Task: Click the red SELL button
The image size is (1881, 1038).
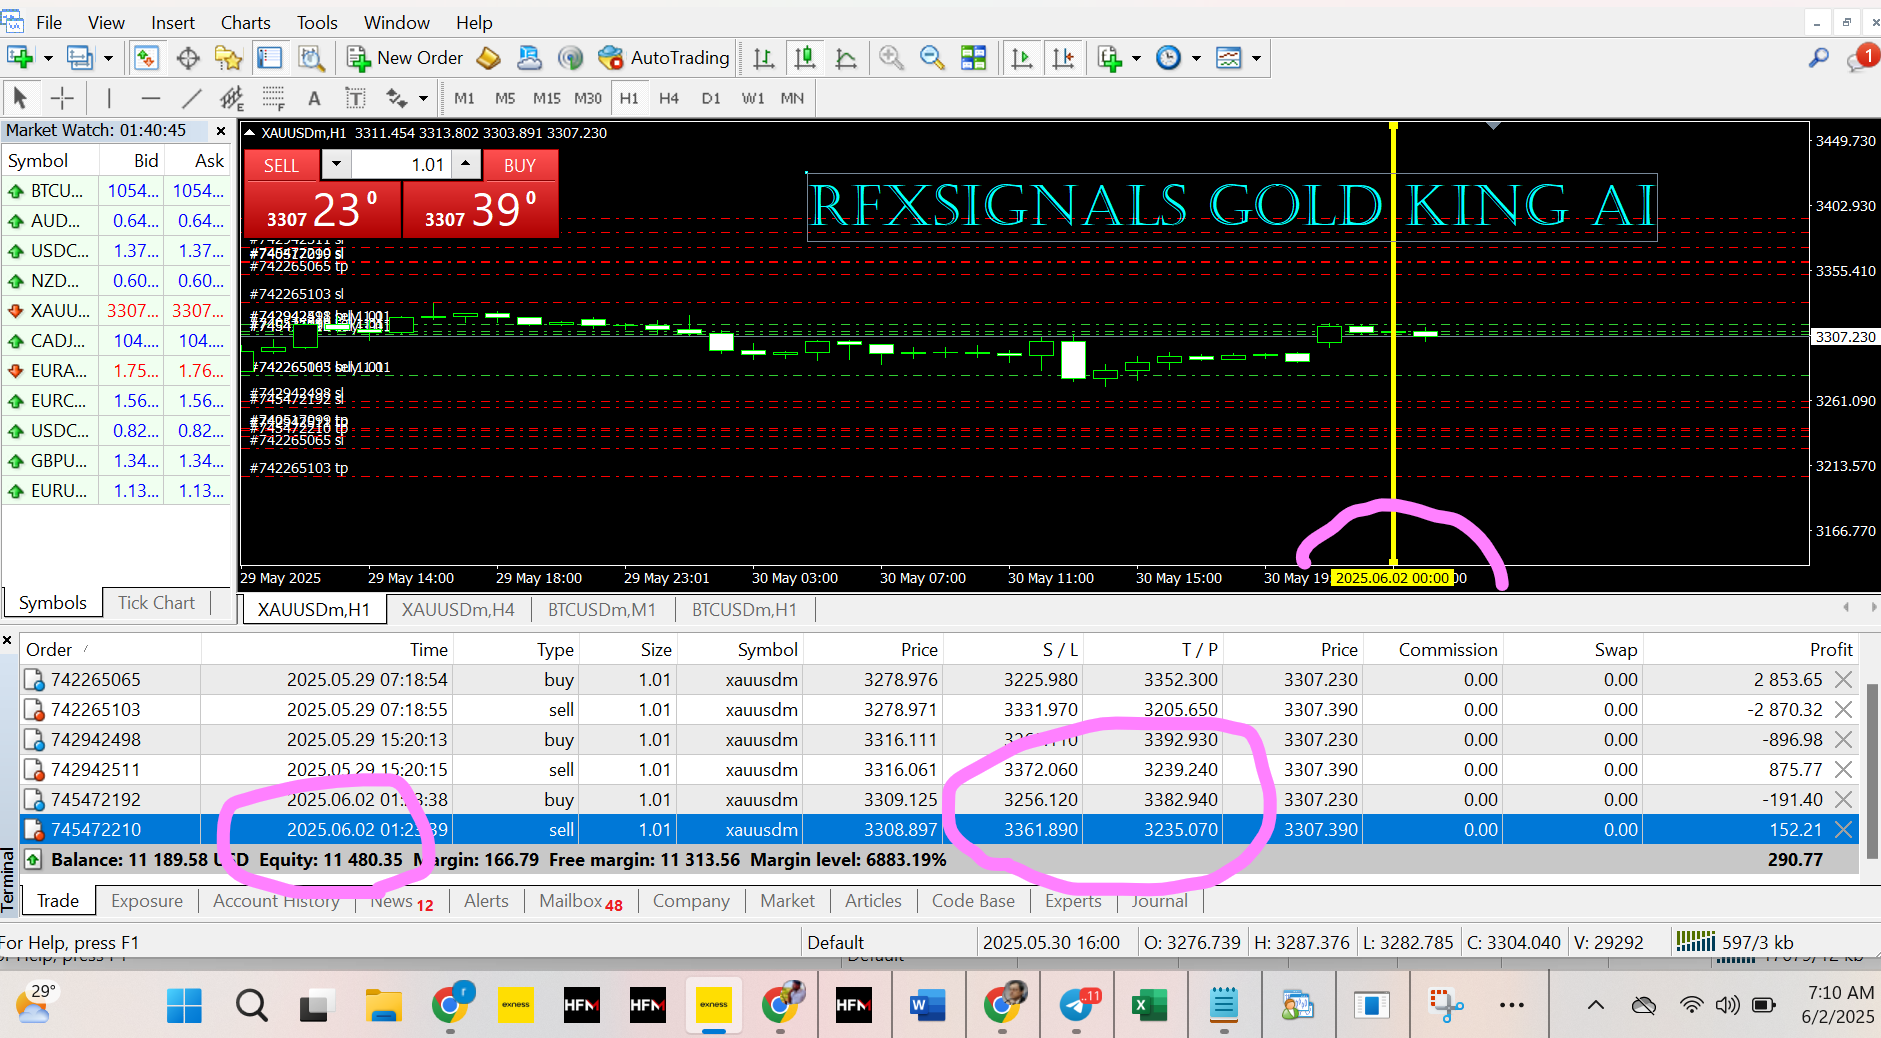Action: [281, 165]
